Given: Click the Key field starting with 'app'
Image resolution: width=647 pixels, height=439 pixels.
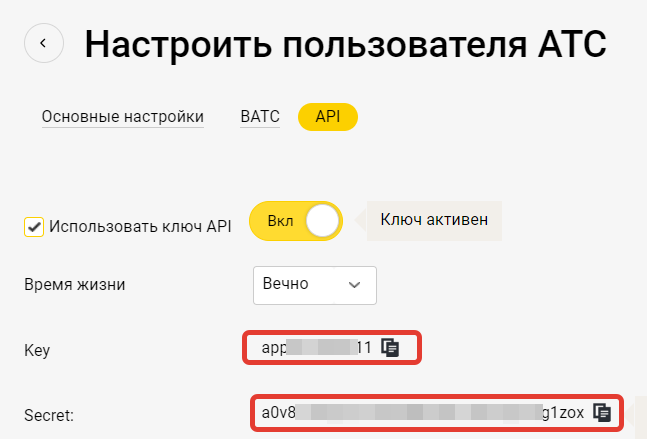Looking at the screenshot, I should [332, 347].
